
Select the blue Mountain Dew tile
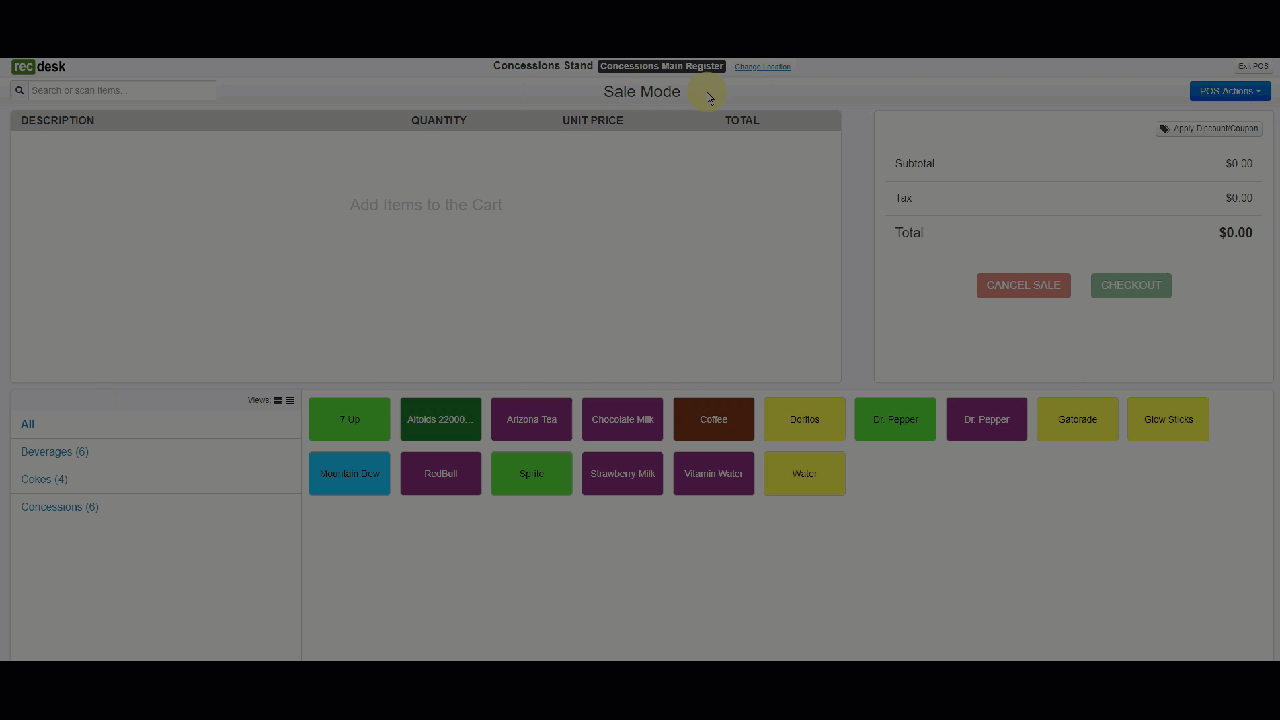349,473
